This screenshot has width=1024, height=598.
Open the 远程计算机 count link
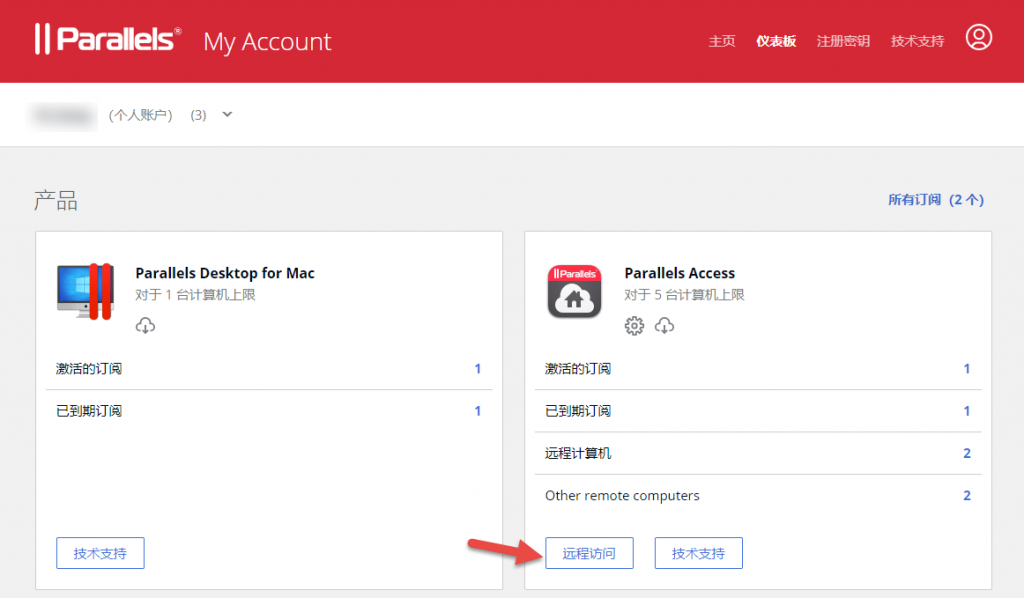tap(966, 453)
